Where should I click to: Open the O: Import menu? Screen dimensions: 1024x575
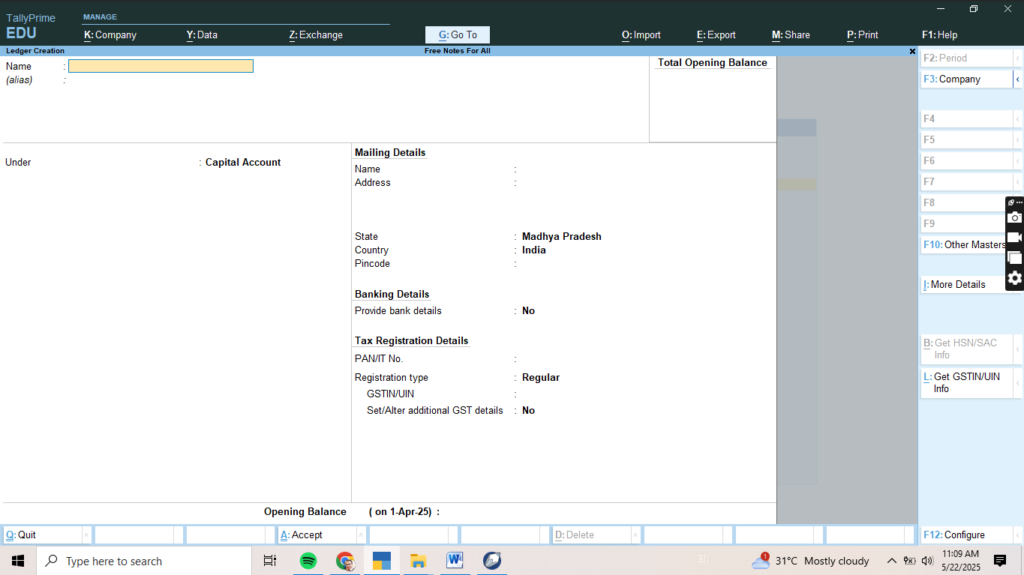point(641,35)
